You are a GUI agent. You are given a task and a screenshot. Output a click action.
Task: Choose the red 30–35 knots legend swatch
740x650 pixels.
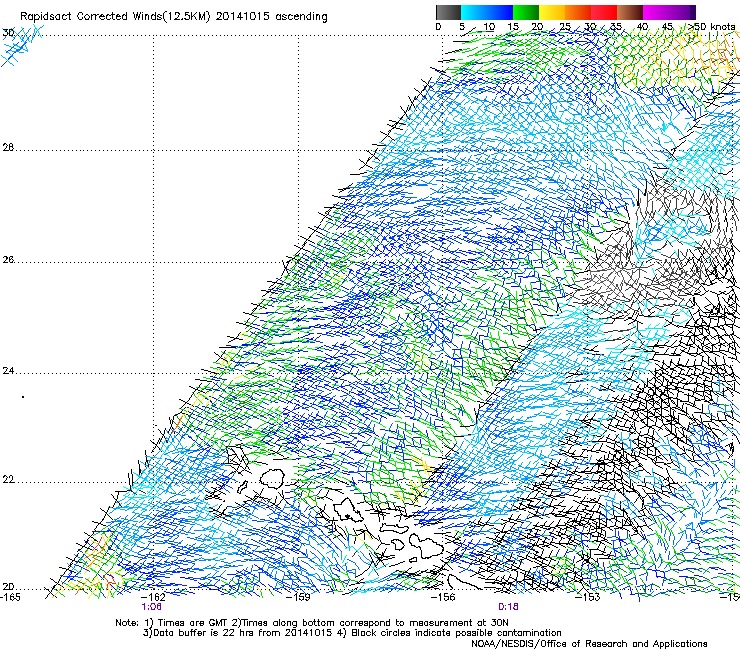point(604,12)
